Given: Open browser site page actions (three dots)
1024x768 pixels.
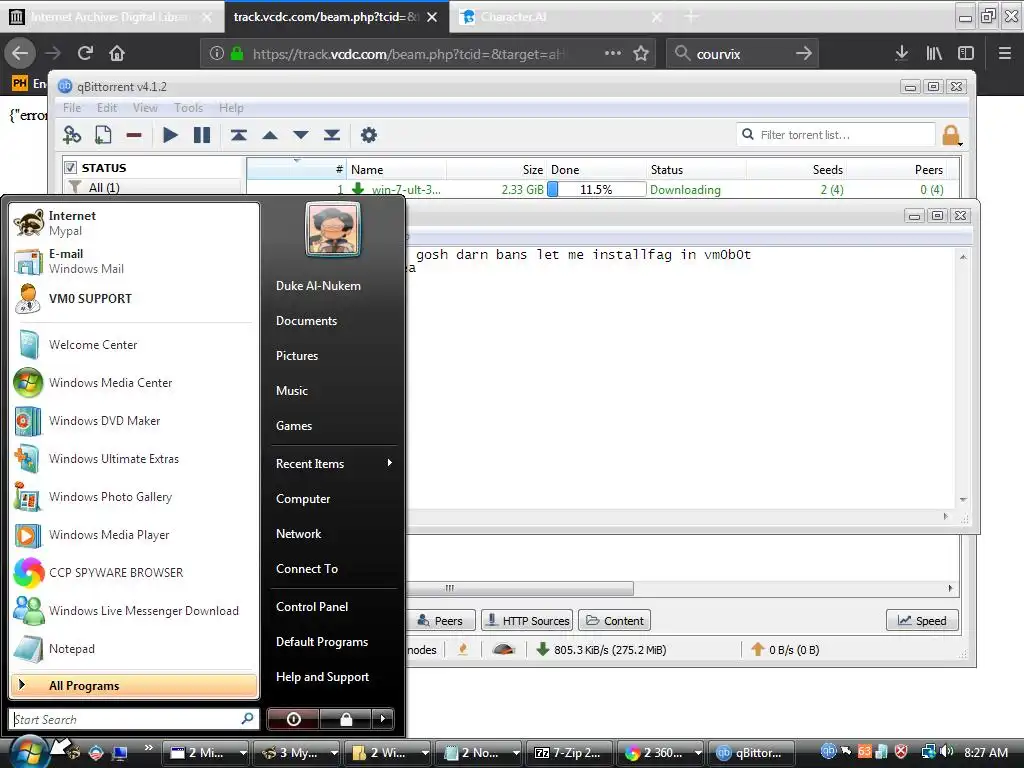Looking at the screenshot, I should pyautogui.click(x=613, y=54).
